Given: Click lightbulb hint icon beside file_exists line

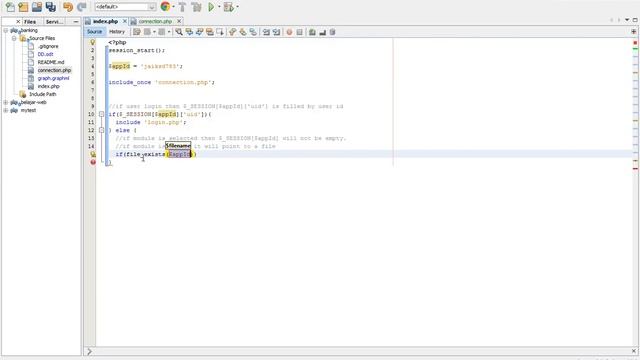Looking at the screenshot, I should coord(93,154).
